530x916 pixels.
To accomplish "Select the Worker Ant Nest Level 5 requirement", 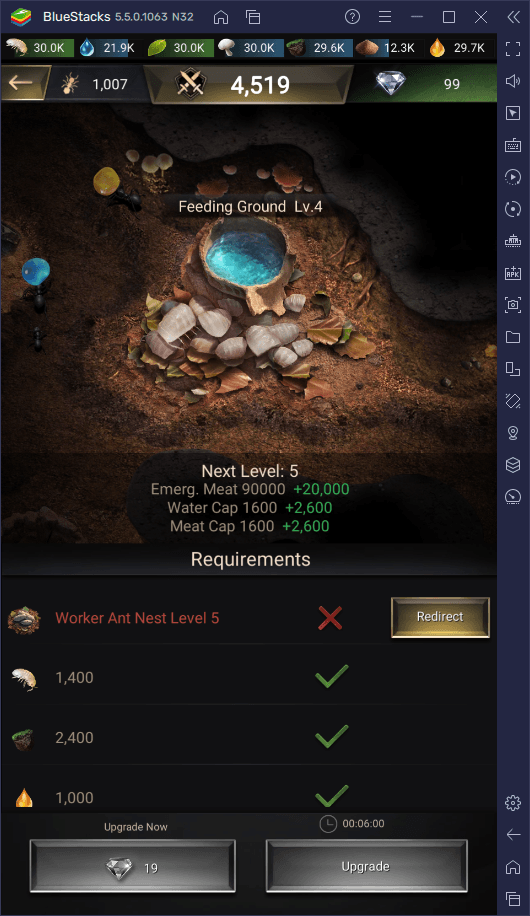I will pos(137,618).
